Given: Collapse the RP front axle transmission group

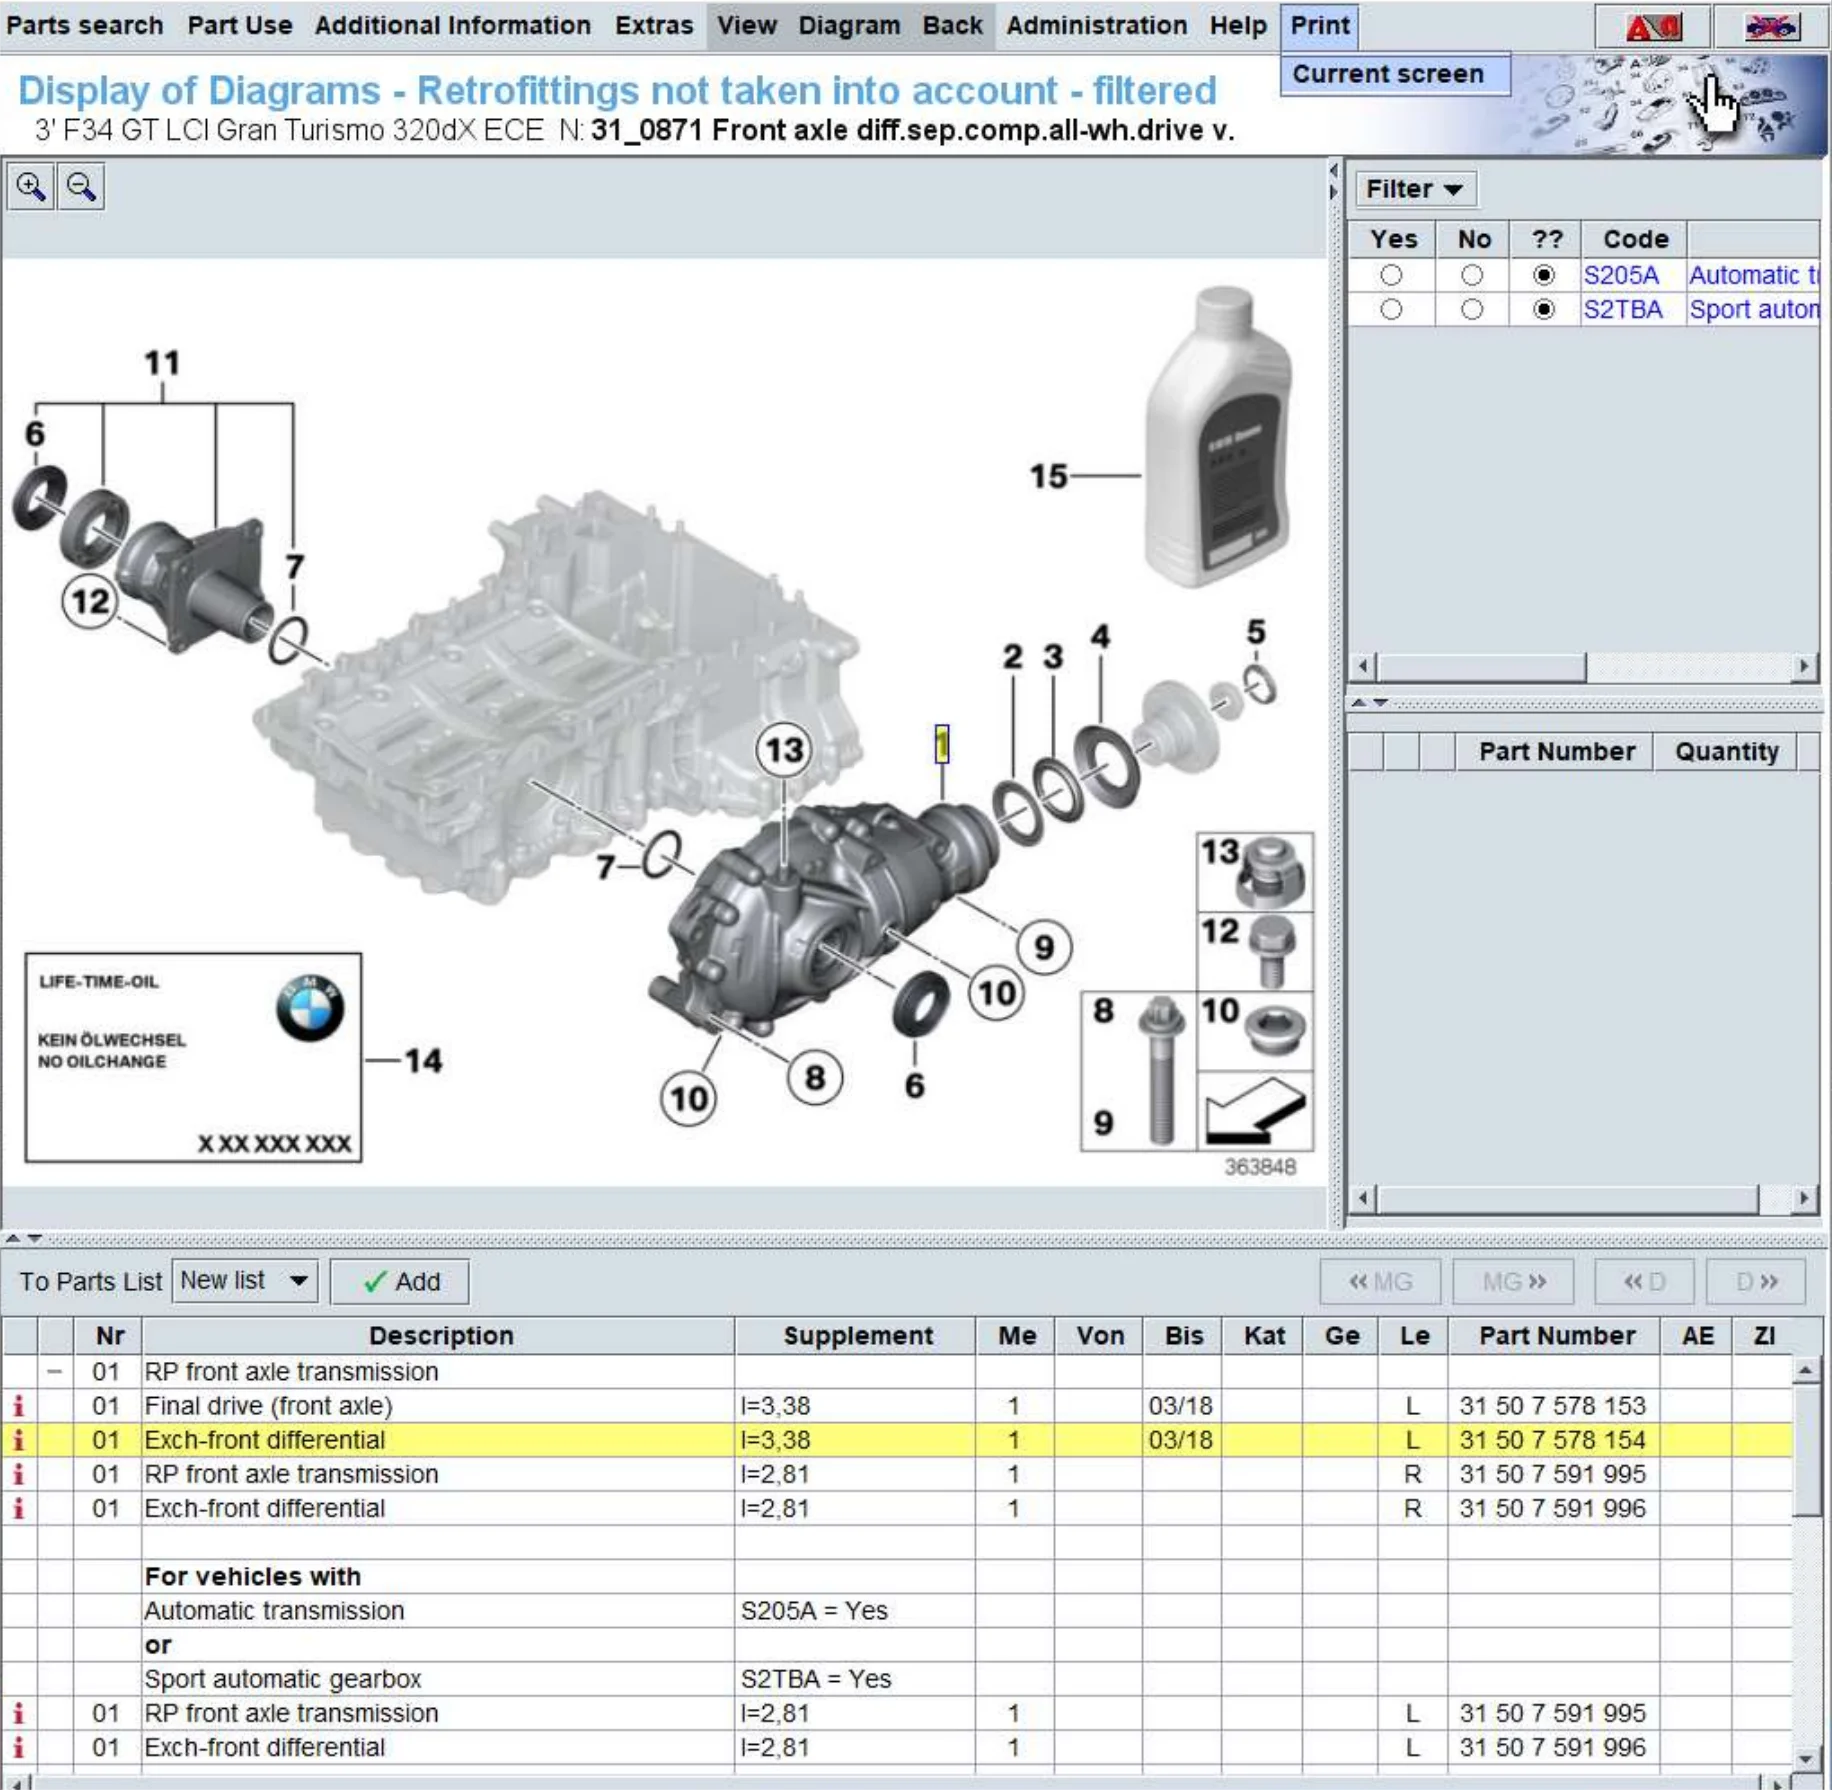Looking at the screenshot, I should [55, 1371].
